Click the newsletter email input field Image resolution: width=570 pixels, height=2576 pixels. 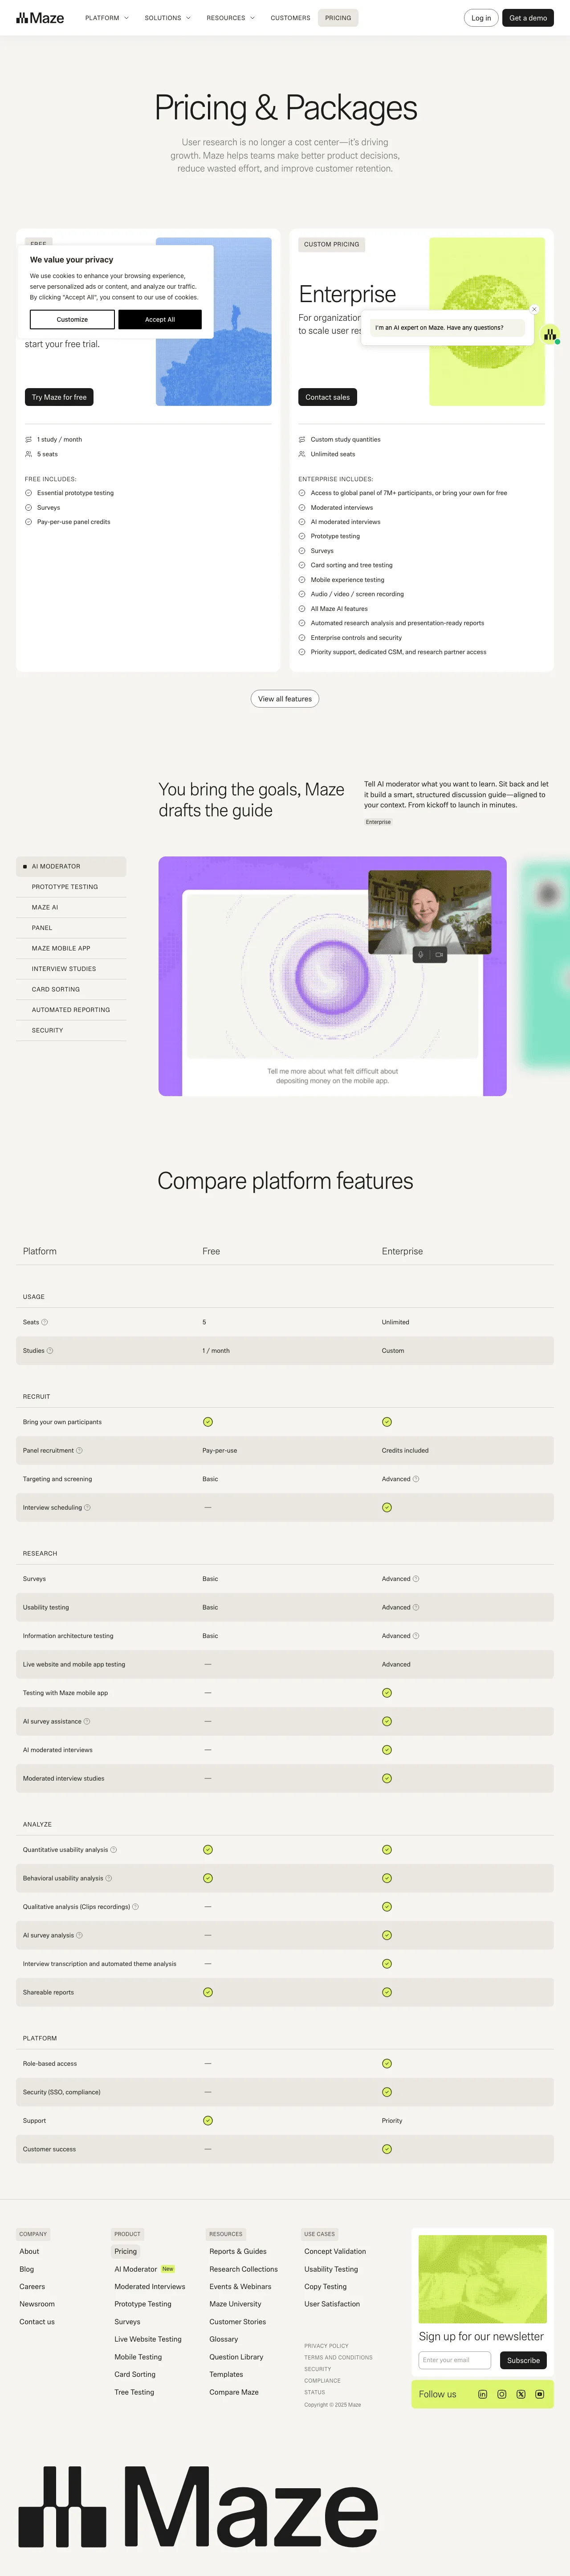pyautogui.click(x=455, y=2360)
